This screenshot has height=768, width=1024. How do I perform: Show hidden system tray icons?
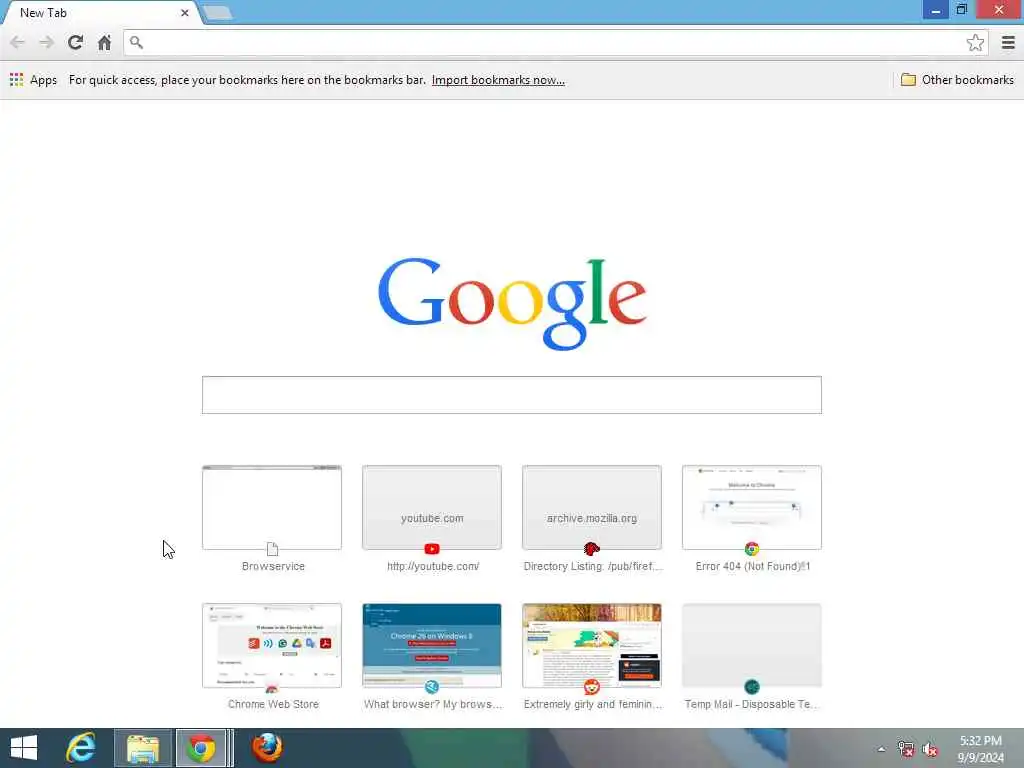coord(881,749)
